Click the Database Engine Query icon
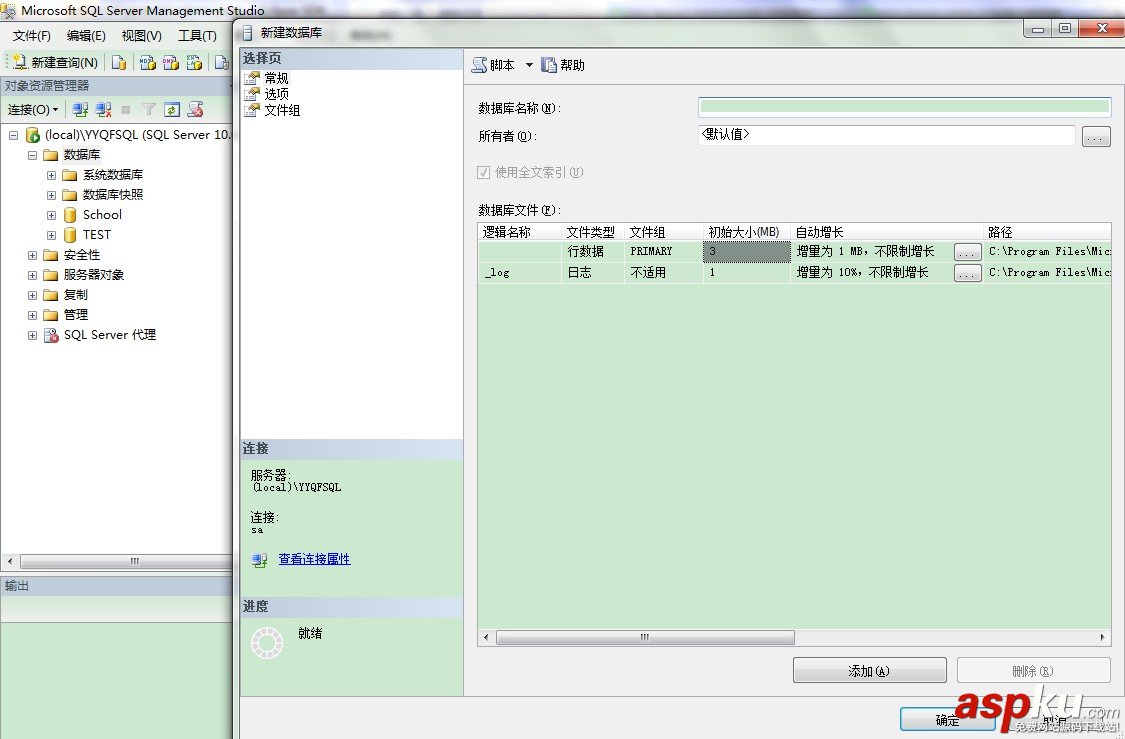Image resolution: width=1125 pixels, height=739 pixels. coord(119,62)
